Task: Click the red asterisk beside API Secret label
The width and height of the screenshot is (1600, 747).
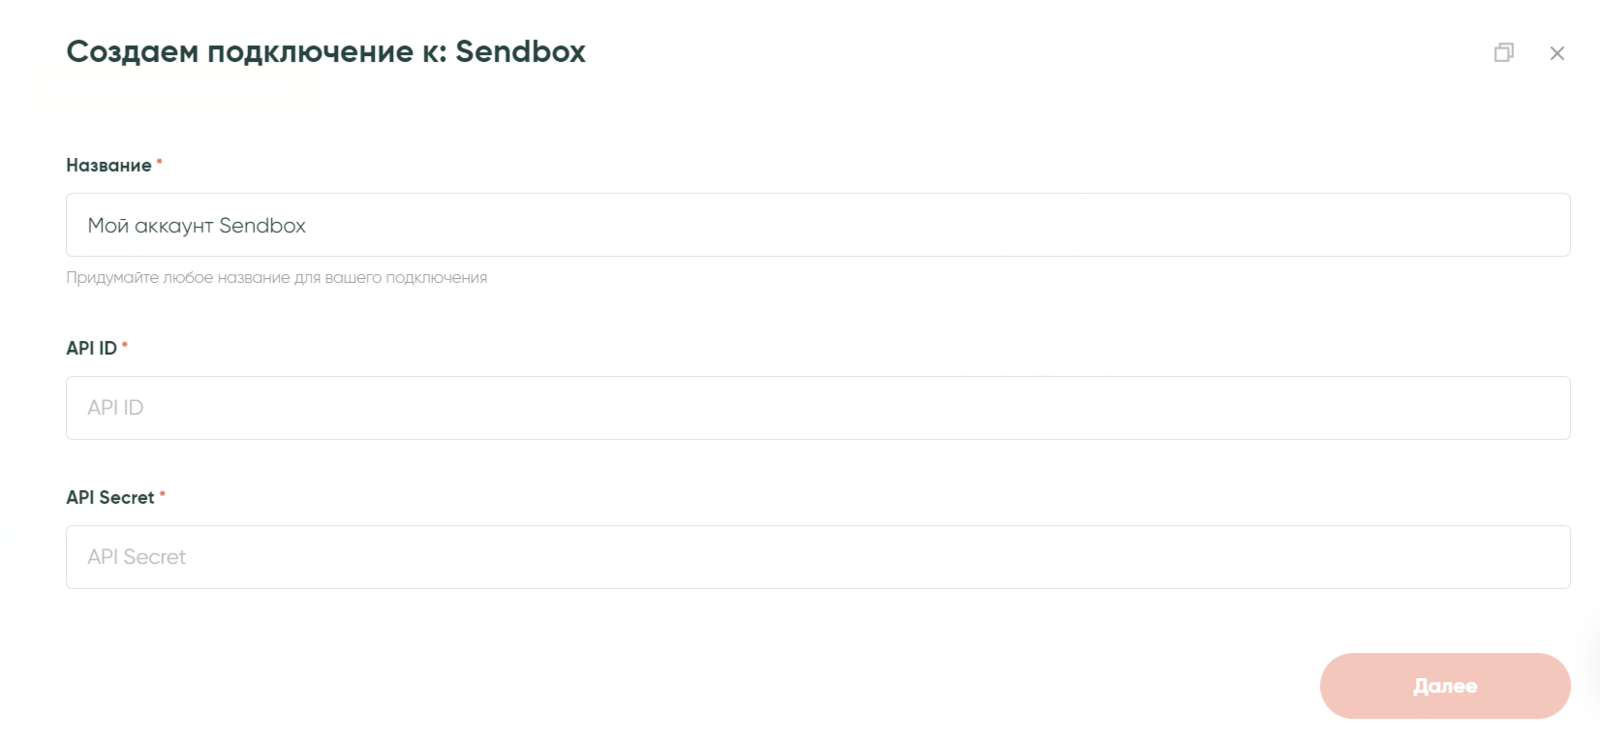Action: point(162,493)
